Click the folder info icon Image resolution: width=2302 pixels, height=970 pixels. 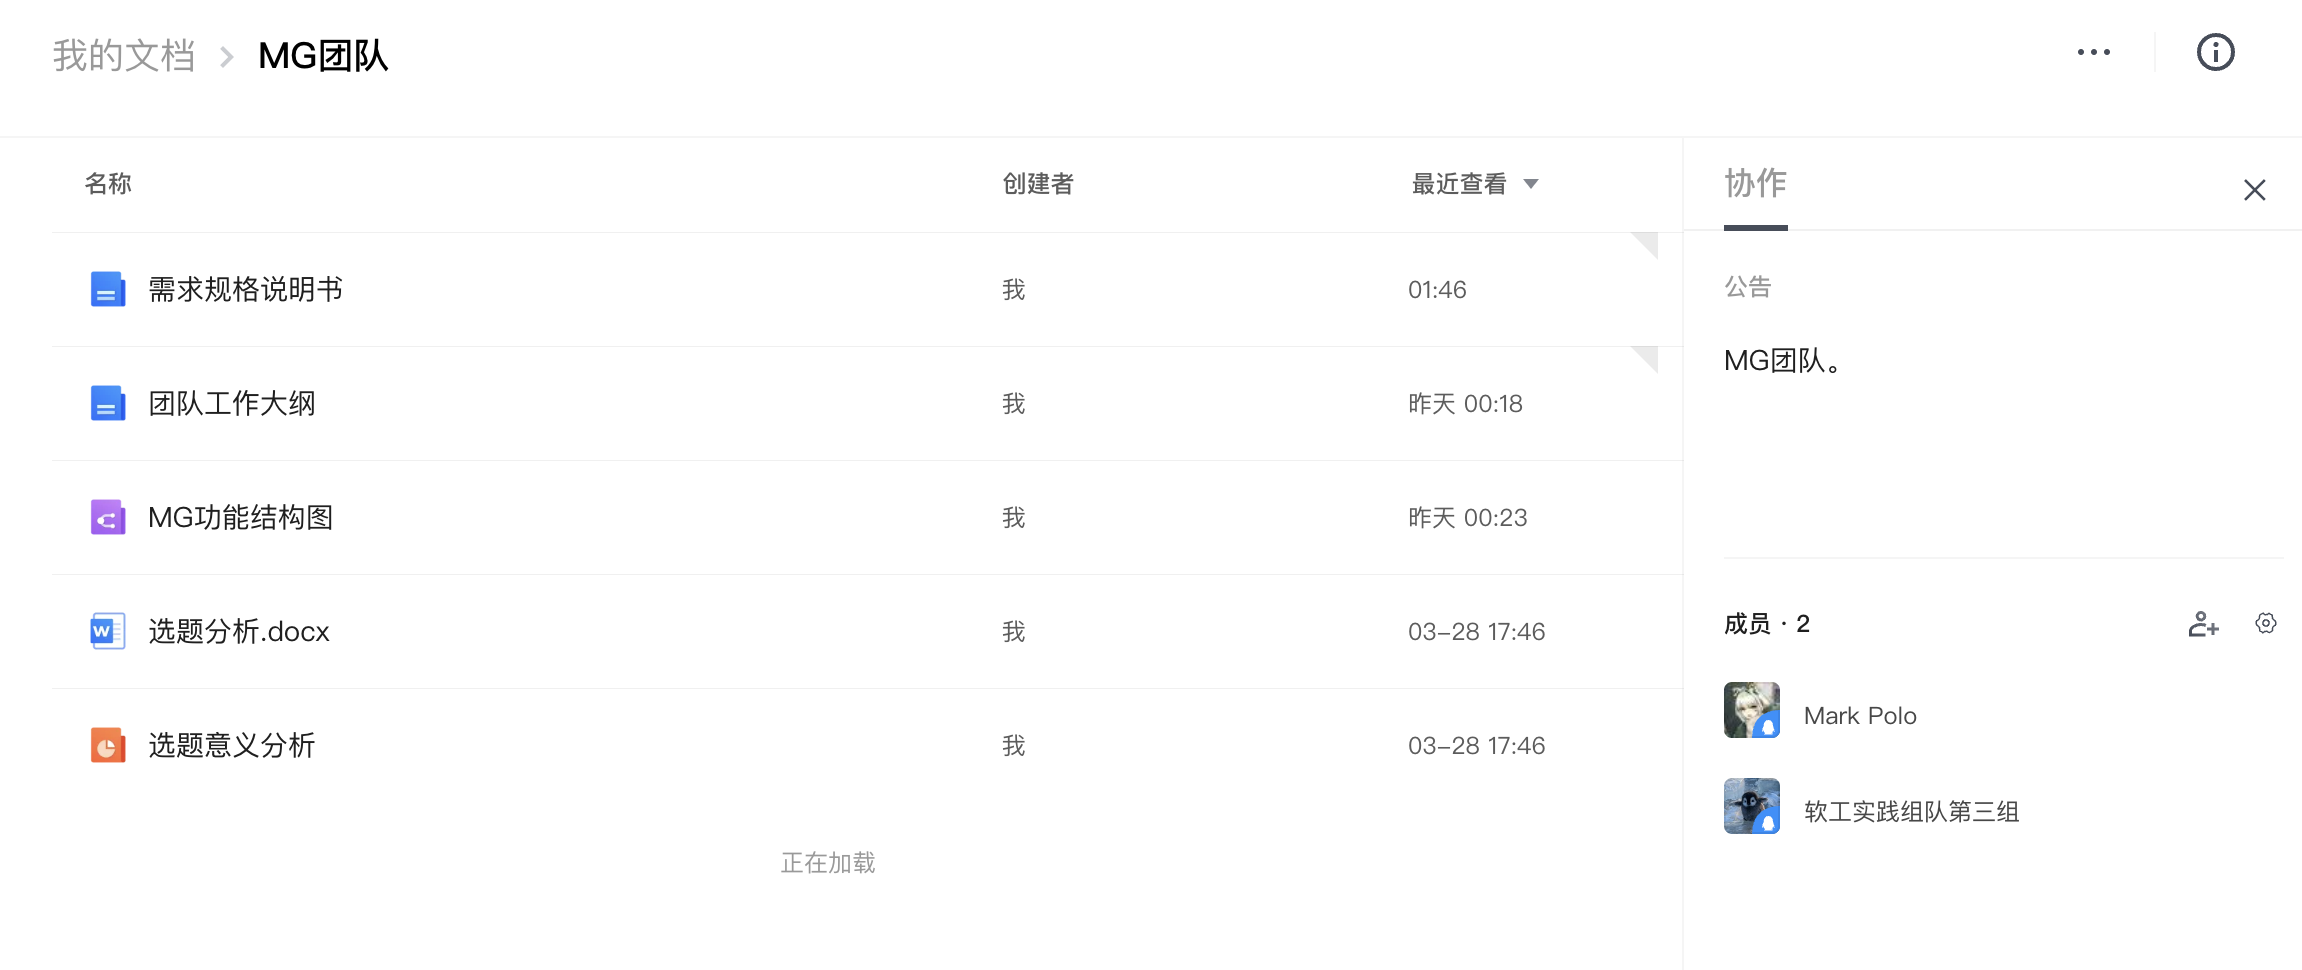pos(2215,52)
